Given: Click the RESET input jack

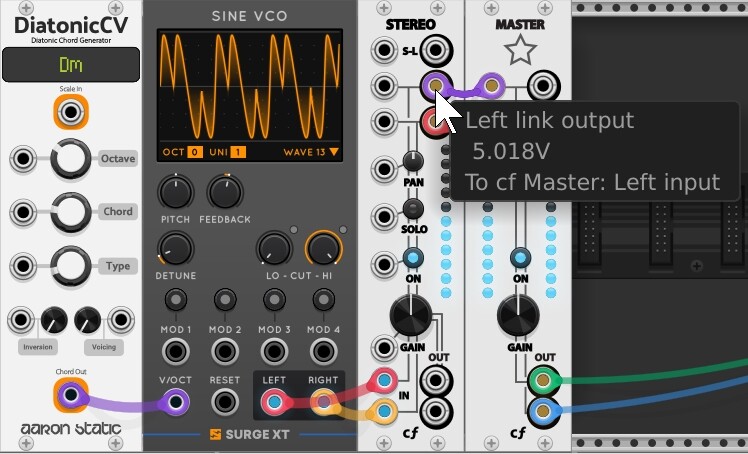Looking at the screenshot, I should pyautogui.click(x=225, y=402).
